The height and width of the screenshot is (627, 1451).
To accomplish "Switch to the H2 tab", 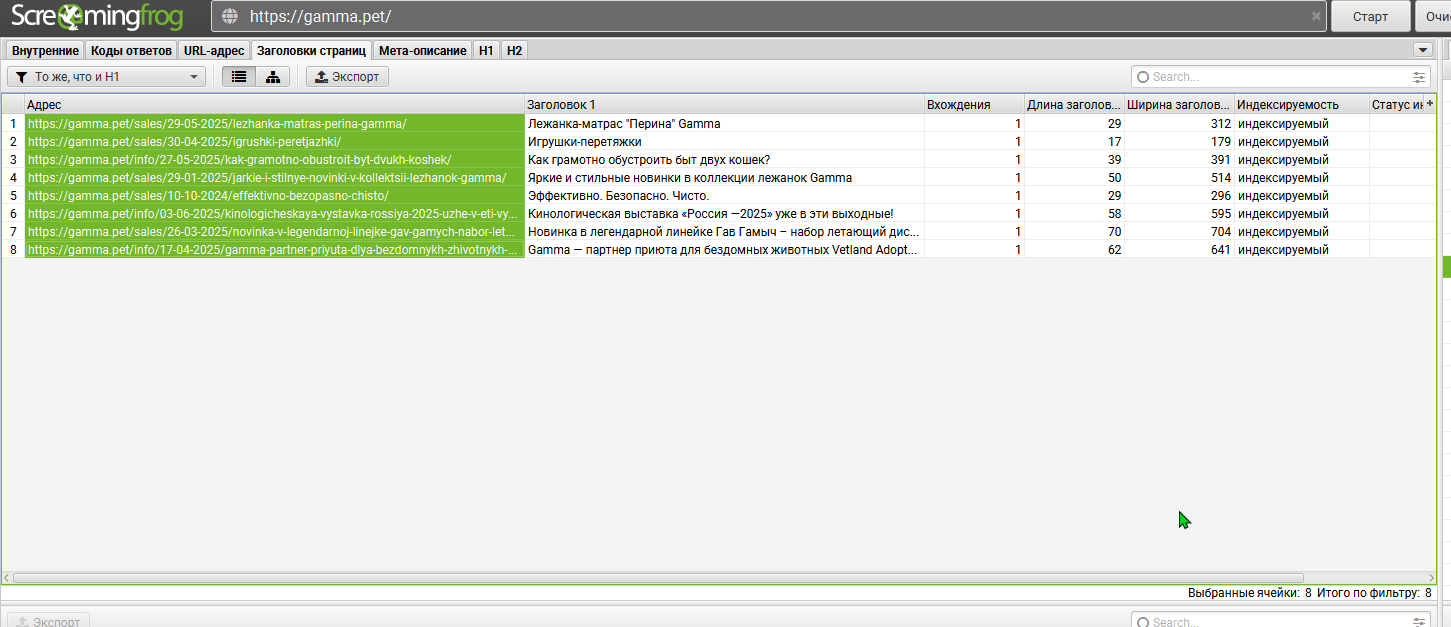I will pyautogui.click(x=514, y=50).
